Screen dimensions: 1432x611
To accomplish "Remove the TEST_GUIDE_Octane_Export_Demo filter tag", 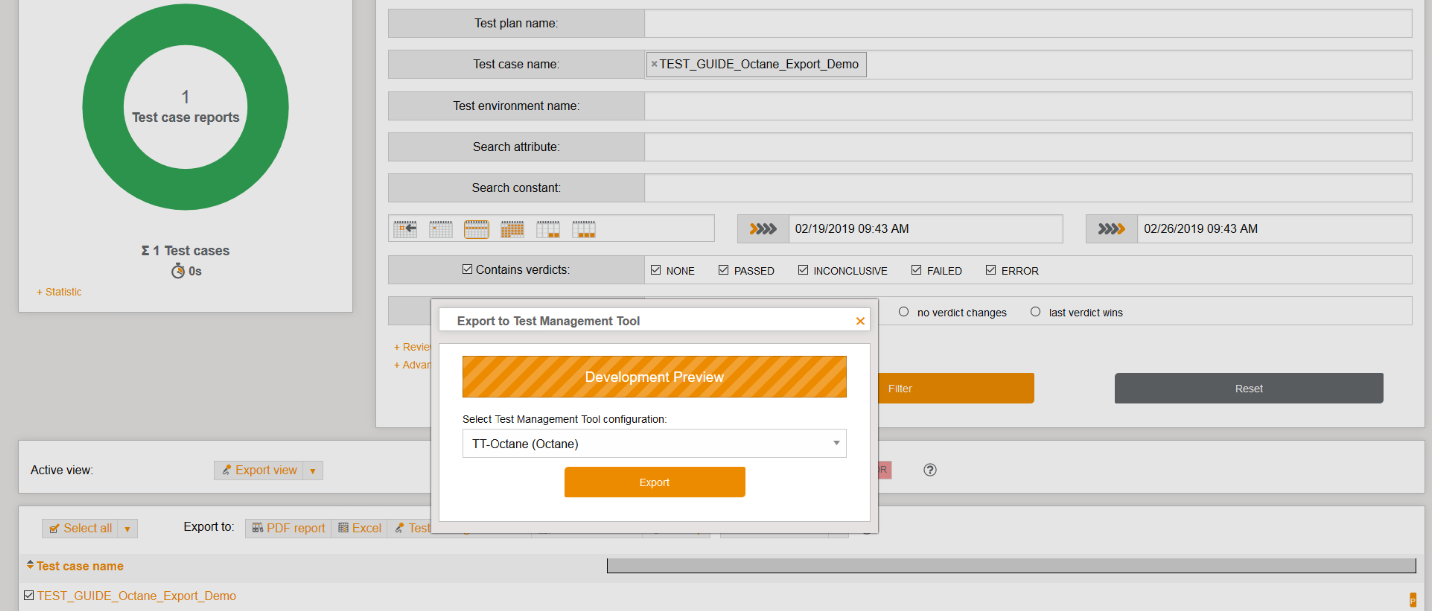I will click(x=654, y=64).
